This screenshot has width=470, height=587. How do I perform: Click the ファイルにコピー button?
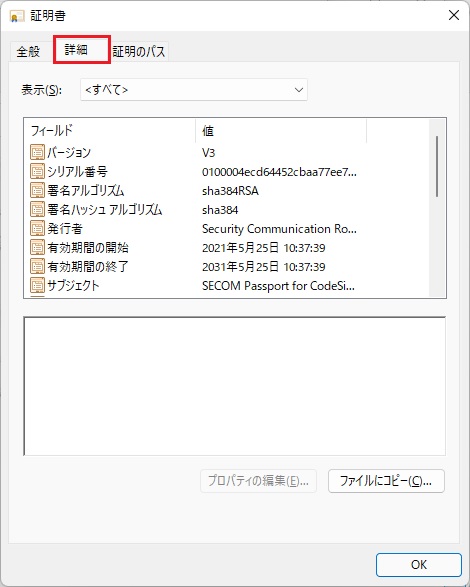click(x=386, y=481)
